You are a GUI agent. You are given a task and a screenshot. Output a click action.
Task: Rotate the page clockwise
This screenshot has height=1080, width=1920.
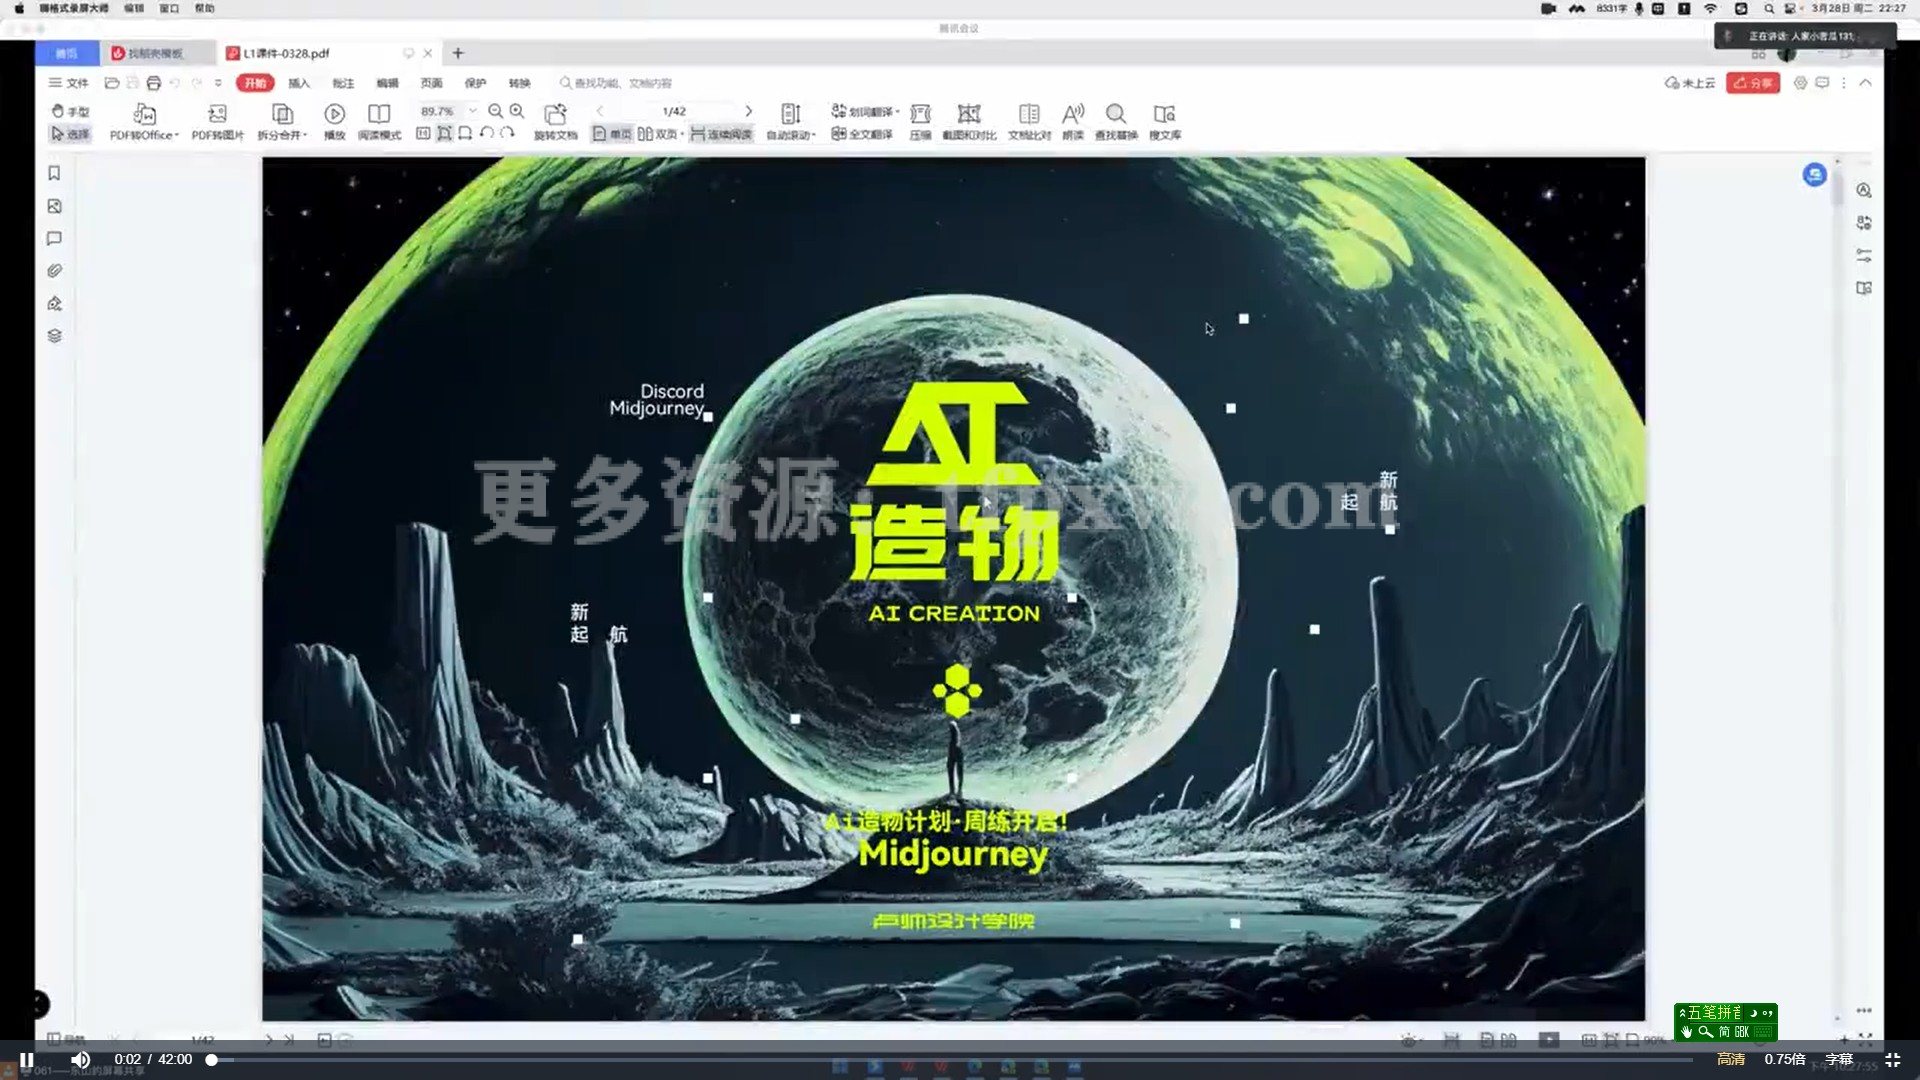pyautogui.click(x=507, y=133)
